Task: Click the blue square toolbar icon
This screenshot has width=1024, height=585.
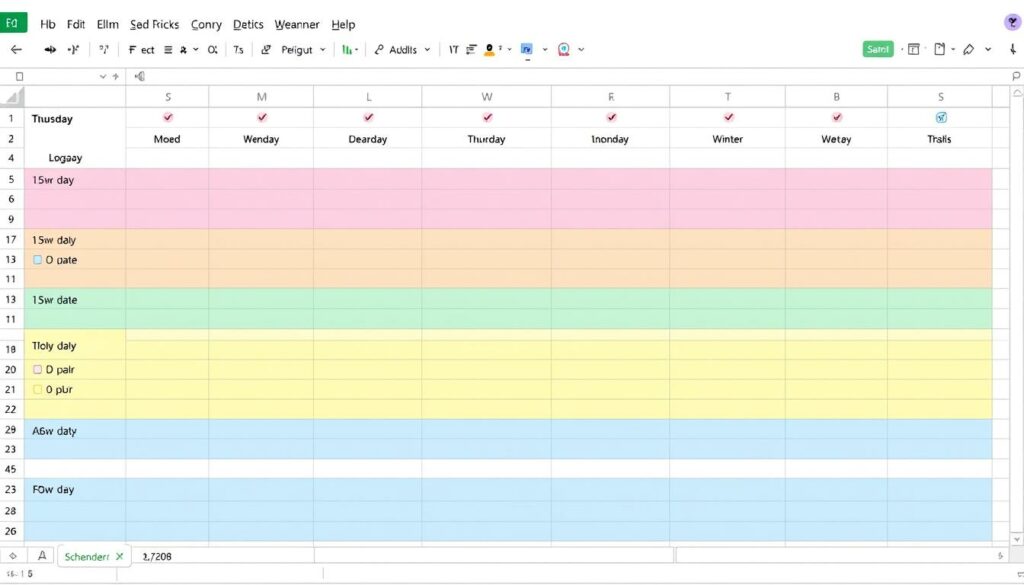Action: pos(527,49)
